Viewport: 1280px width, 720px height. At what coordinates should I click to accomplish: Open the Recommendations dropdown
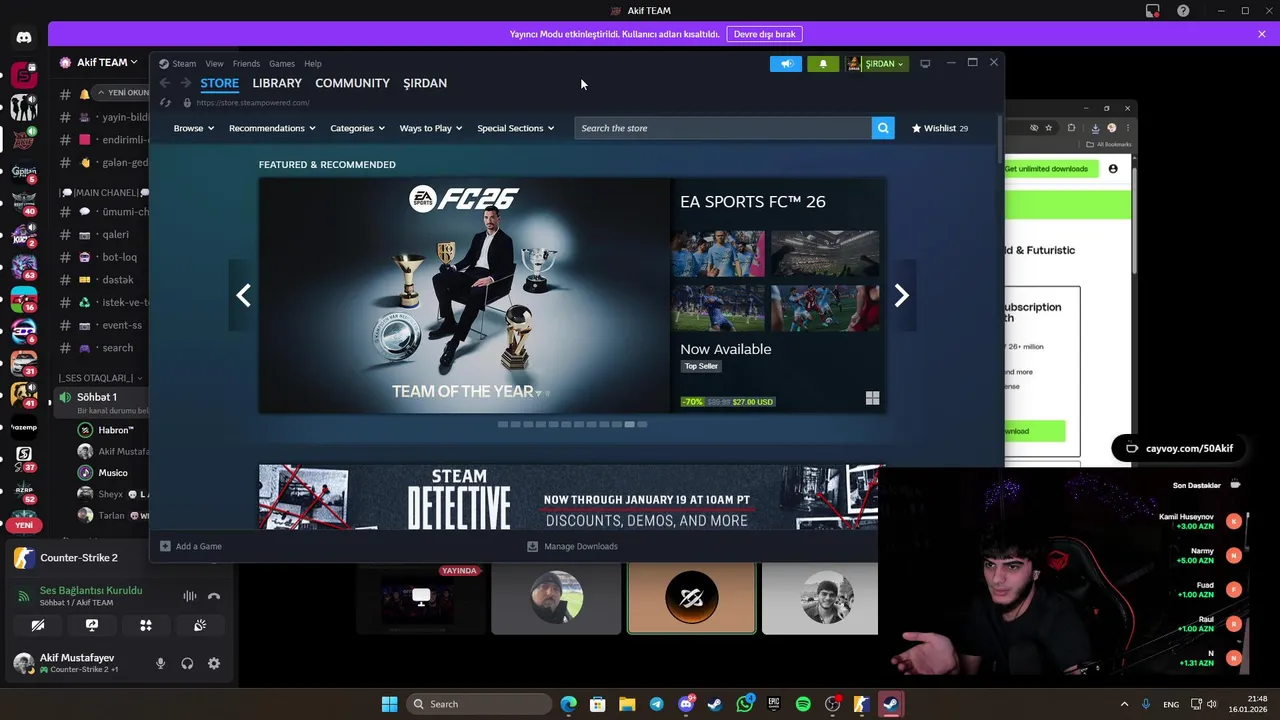[272, 128]
